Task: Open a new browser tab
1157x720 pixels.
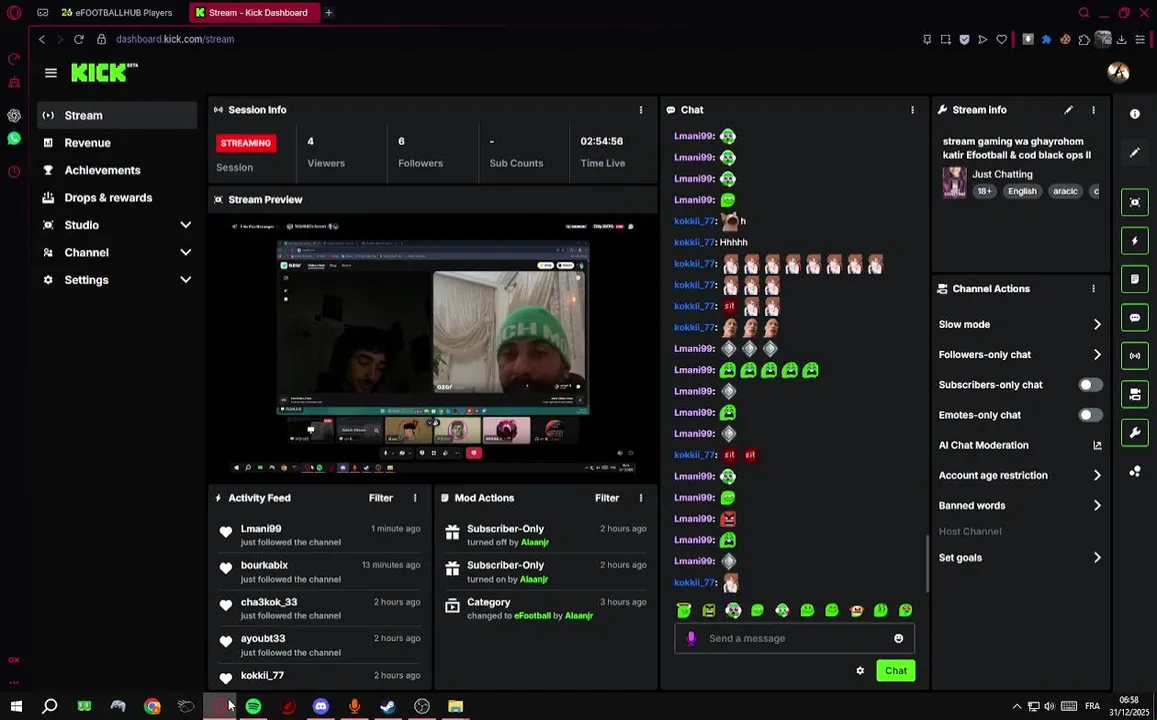Action: [x=328, y=13]
